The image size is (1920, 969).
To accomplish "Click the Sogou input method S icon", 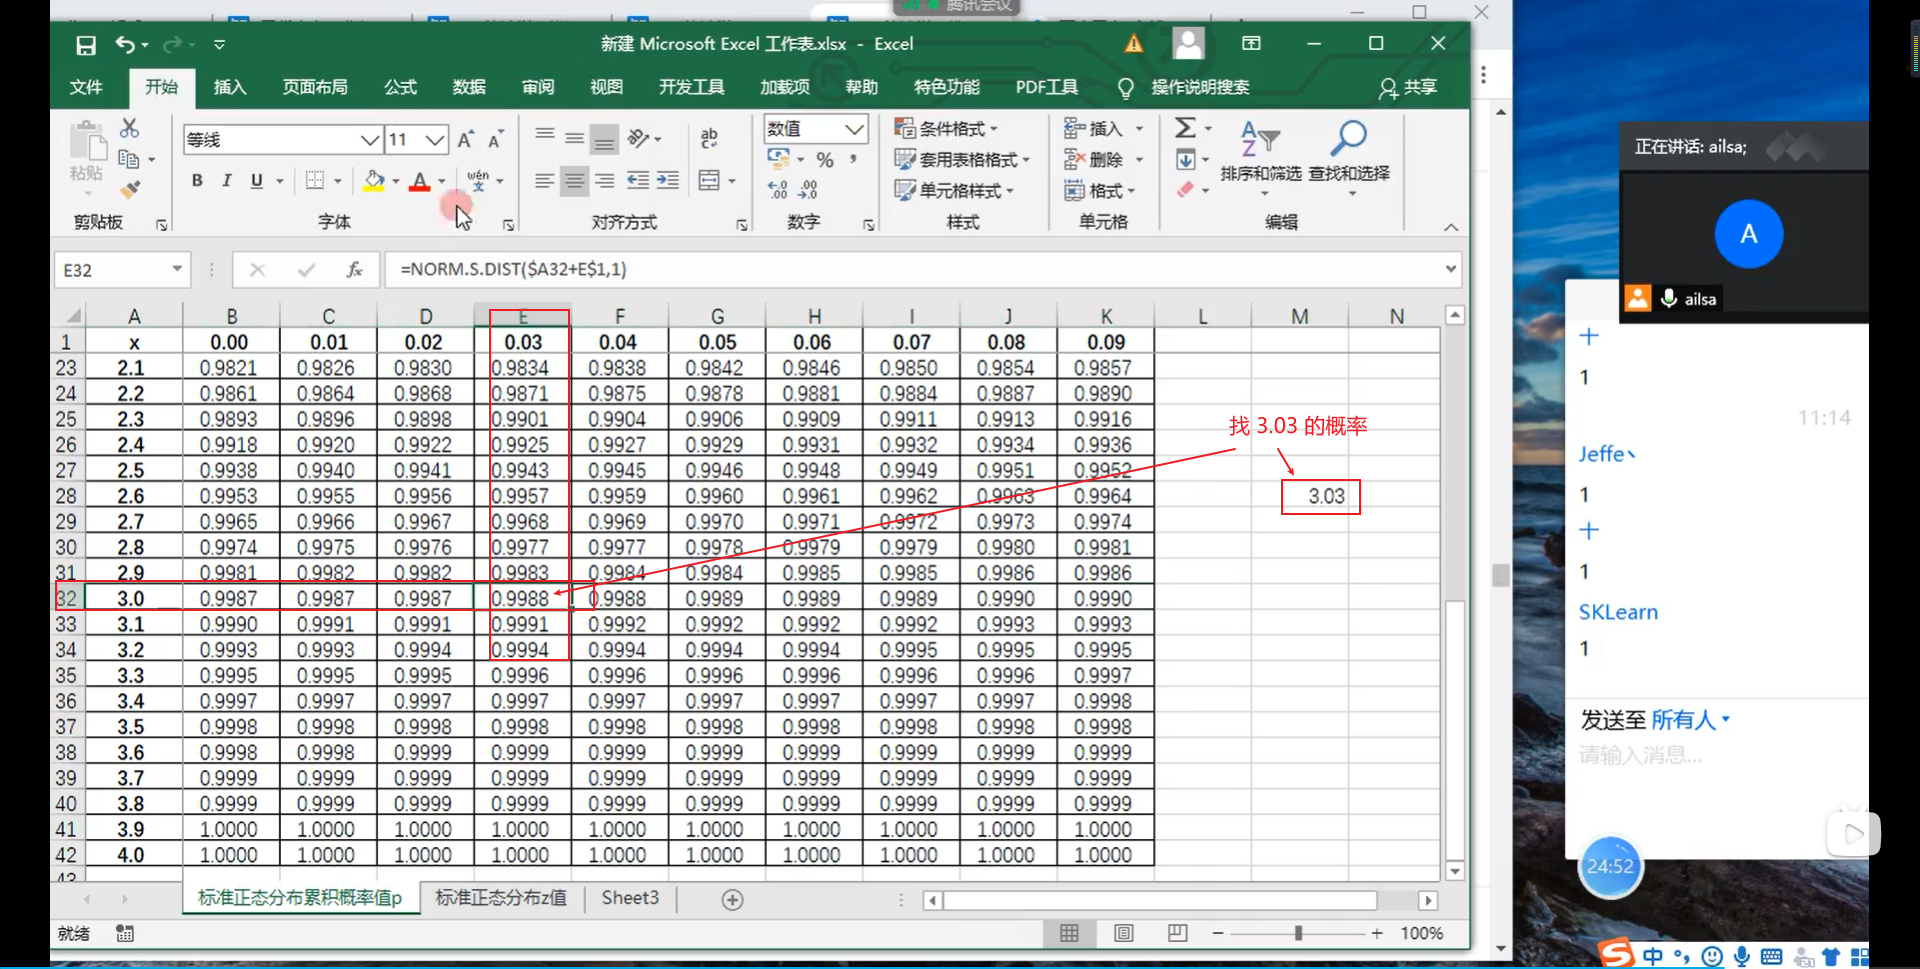I will coord(1615,954).
